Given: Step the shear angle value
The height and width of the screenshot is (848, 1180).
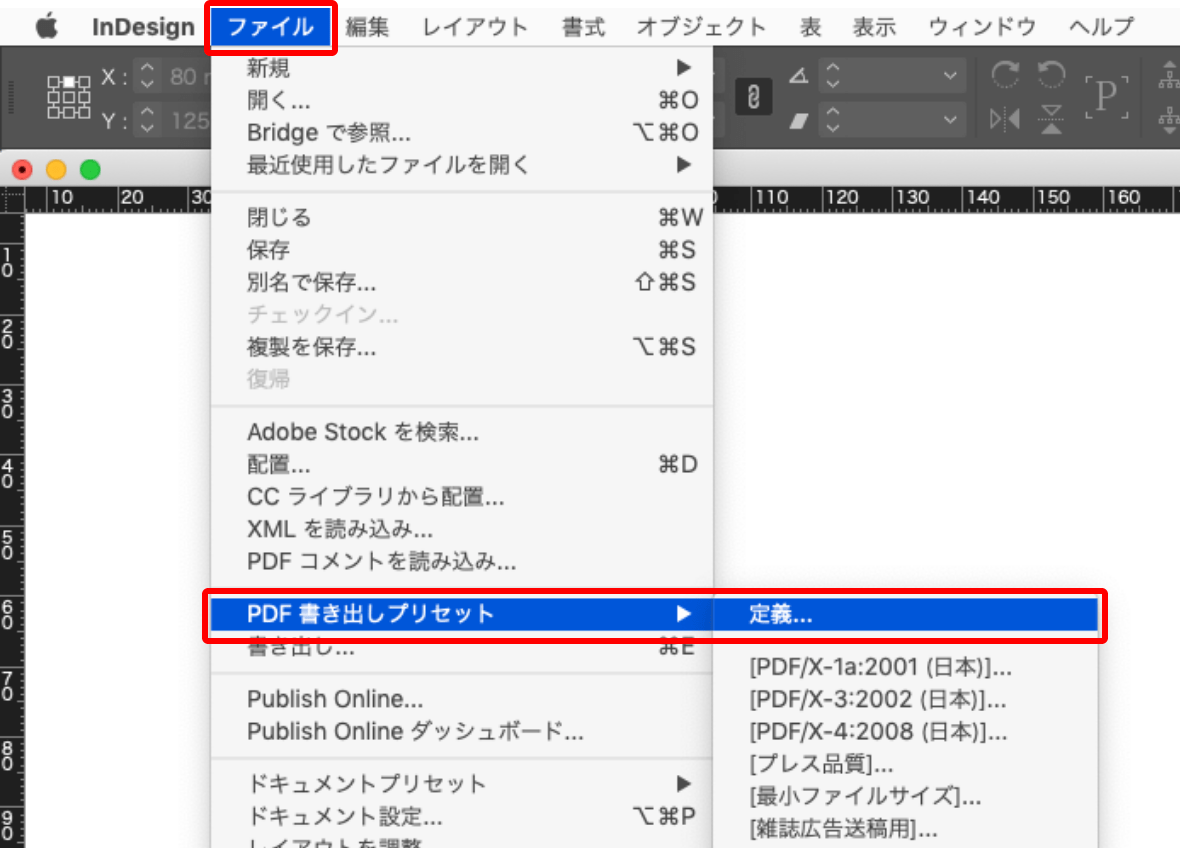Looking at the screenshot, I should tap(832, 120).
